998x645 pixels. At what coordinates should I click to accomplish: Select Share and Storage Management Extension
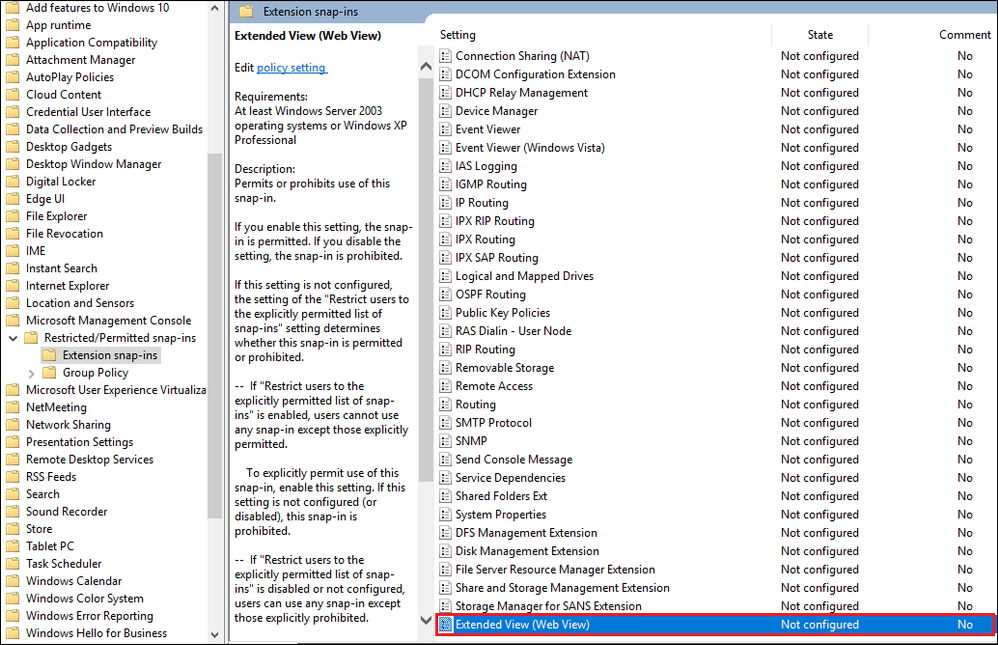point(562,588)
